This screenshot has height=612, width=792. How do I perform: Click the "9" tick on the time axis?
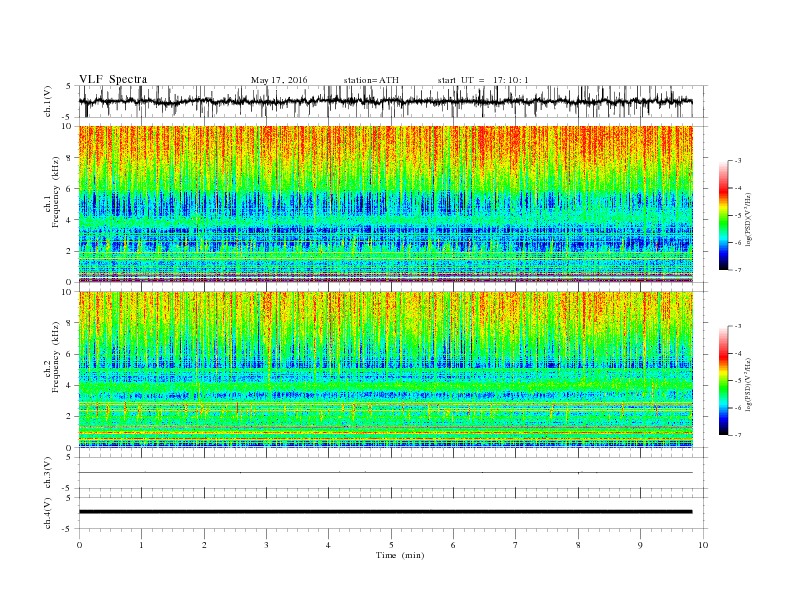click(640, 545)
